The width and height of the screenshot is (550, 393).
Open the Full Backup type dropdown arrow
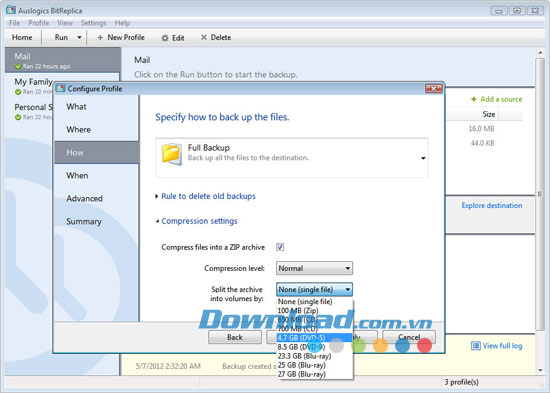pyautogui.click(x=423, y=158)
